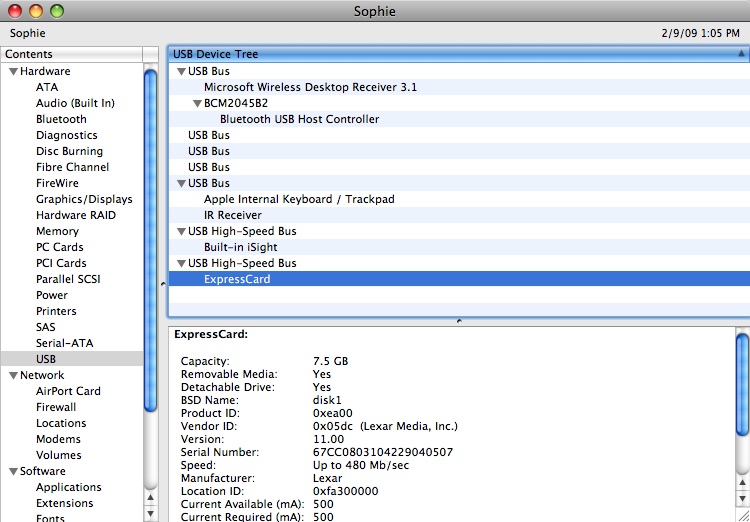Select Disc Burning item
The image size is (750, 522).
[x=69, y=151]
